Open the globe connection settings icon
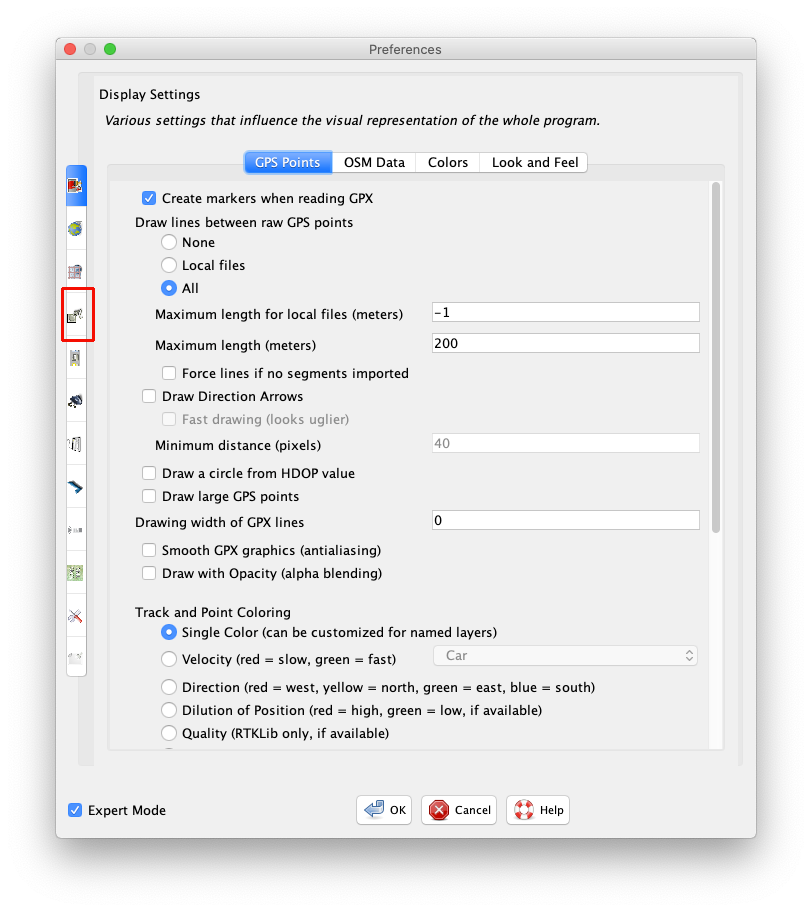 pyautogui.click(x=76, y=229)
